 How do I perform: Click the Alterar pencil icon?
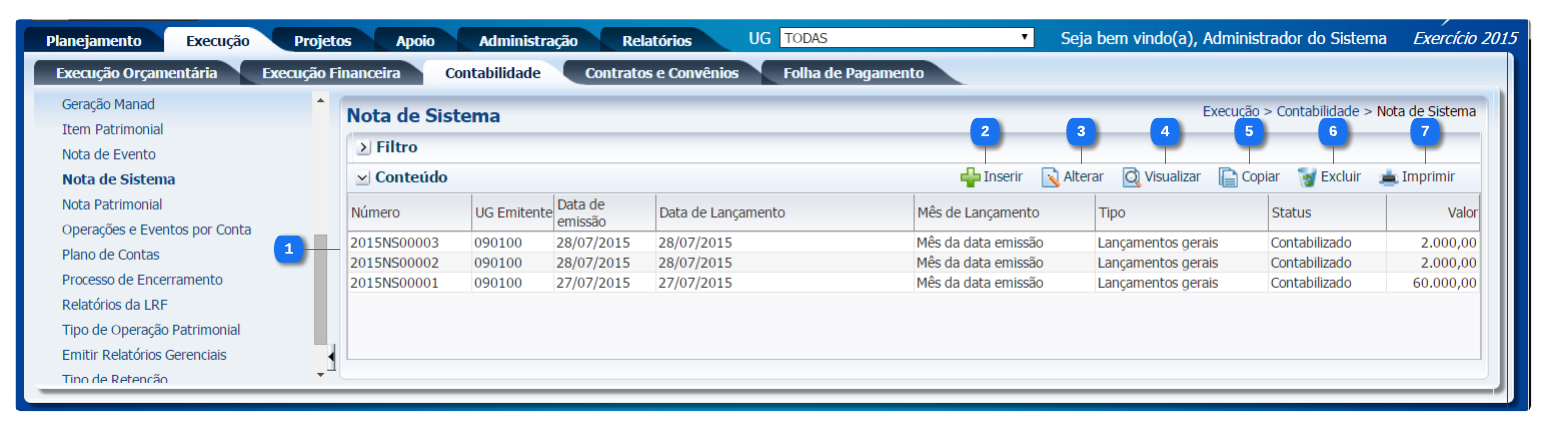pos(1050,177)
